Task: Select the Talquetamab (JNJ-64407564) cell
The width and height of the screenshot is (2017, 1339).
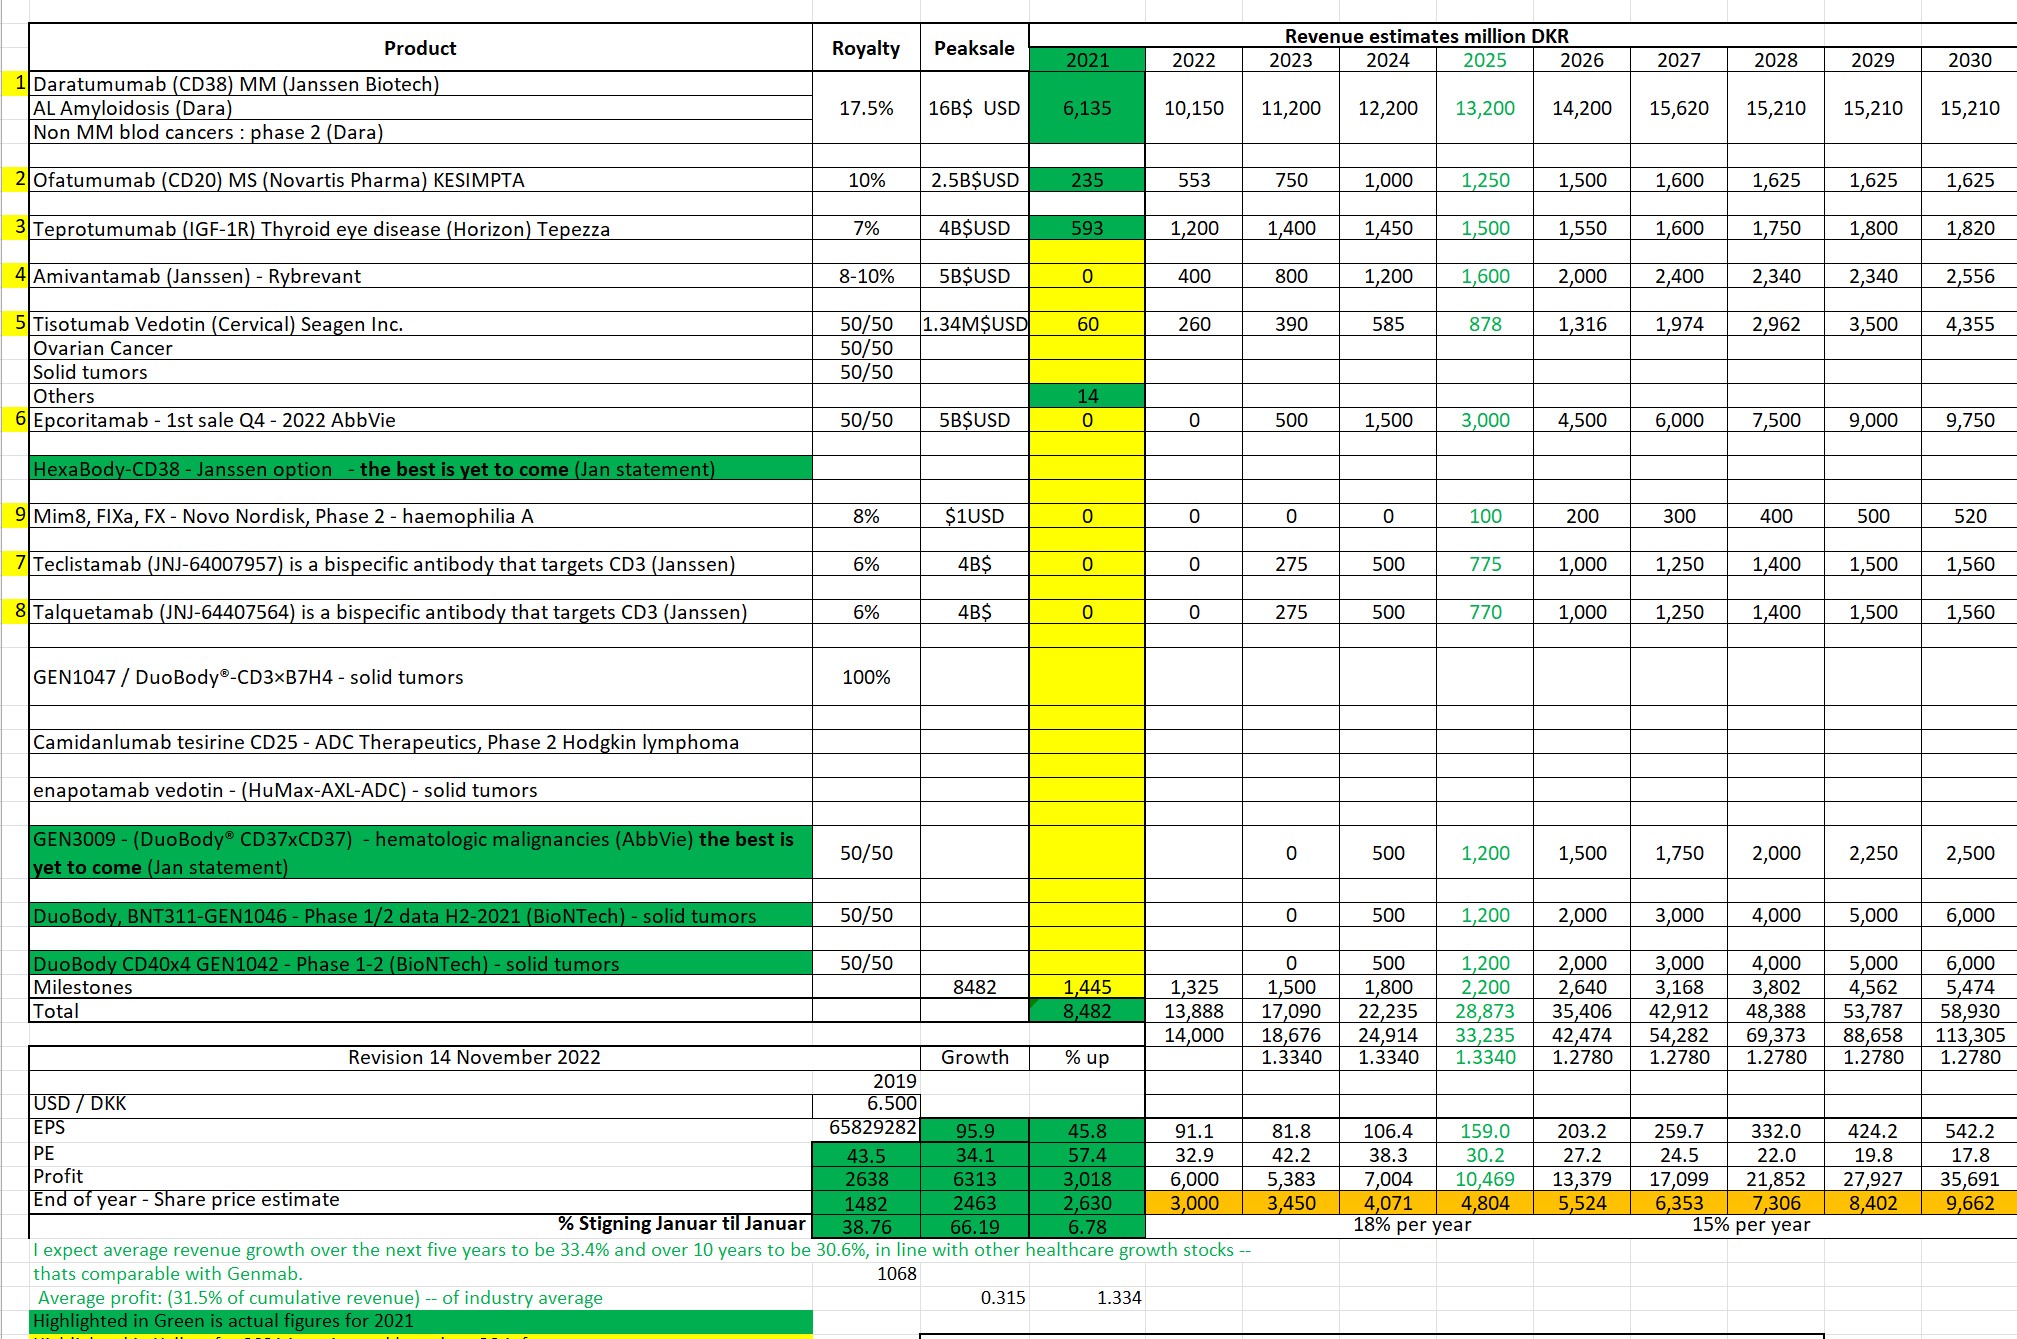Action: pos(420,612)
